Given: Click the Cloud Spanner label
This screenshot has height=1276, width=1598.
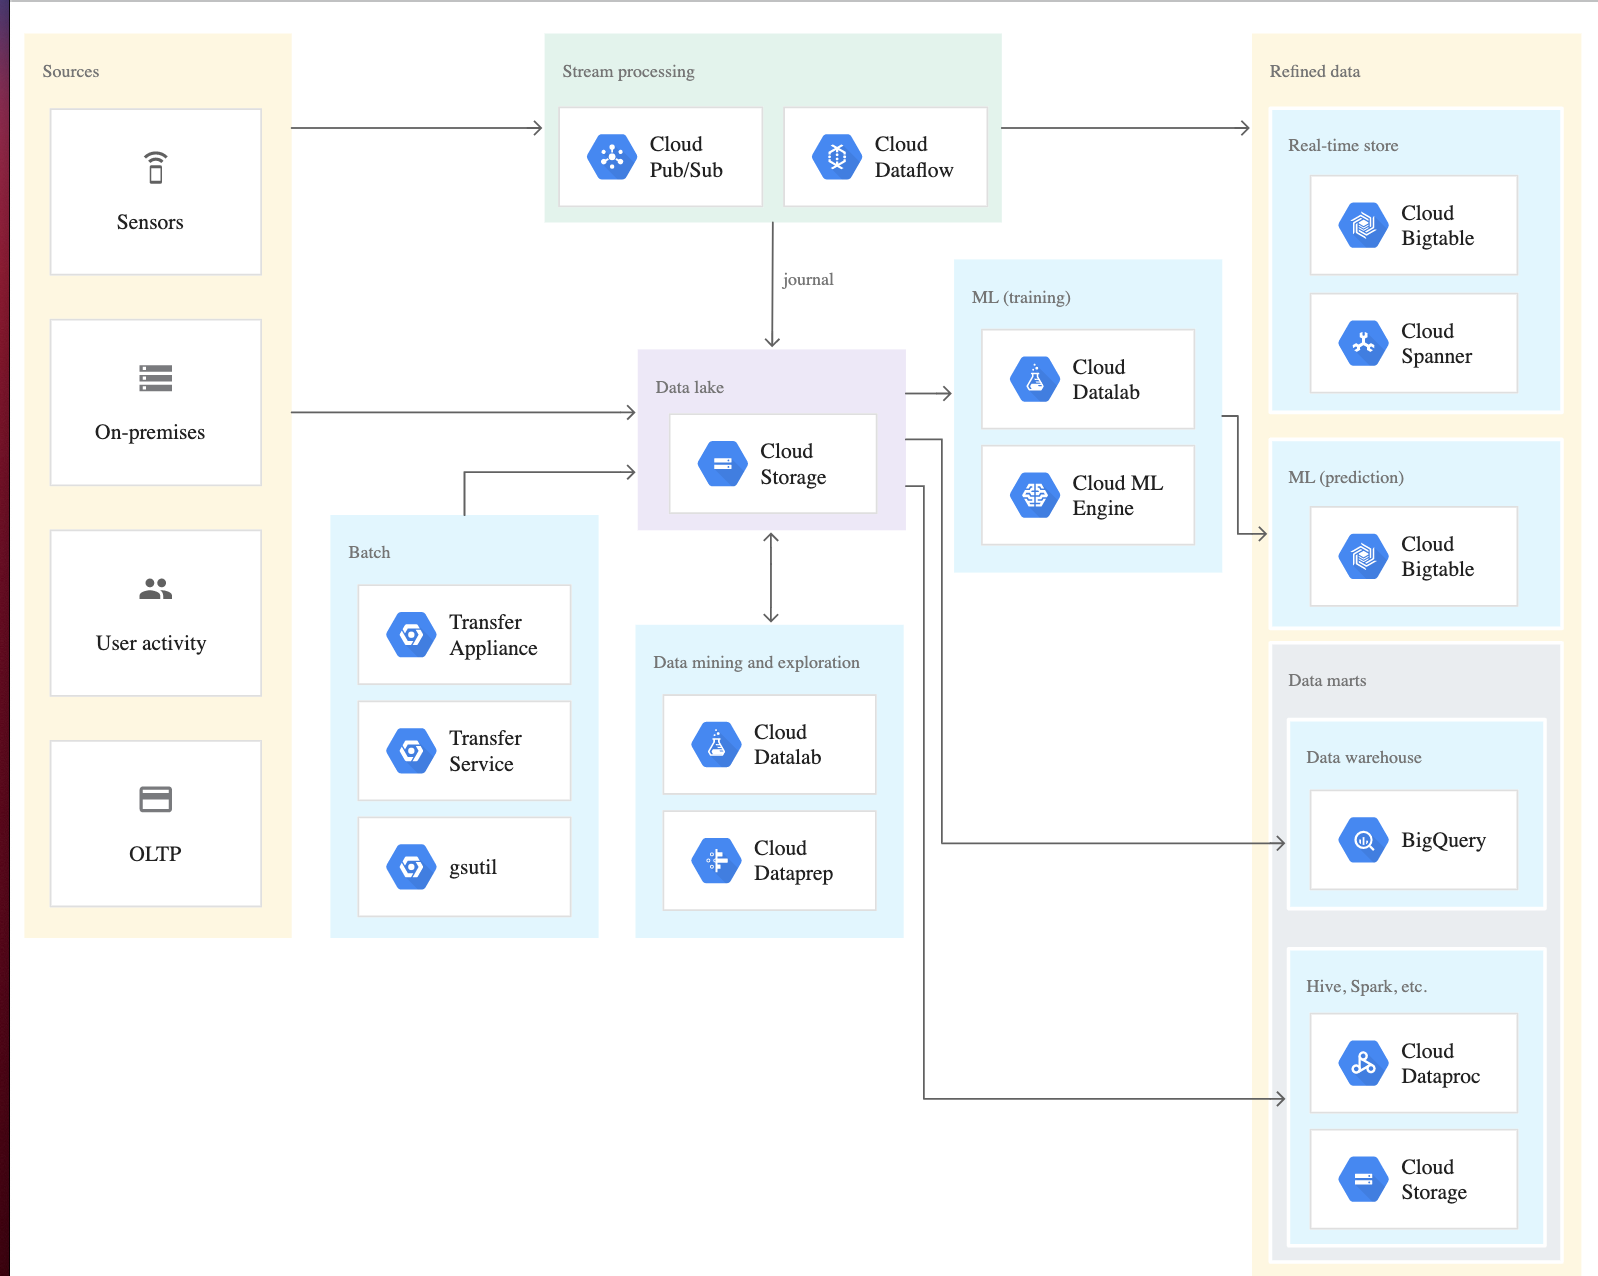Looking at the screenshot, I should [1436, 343].
